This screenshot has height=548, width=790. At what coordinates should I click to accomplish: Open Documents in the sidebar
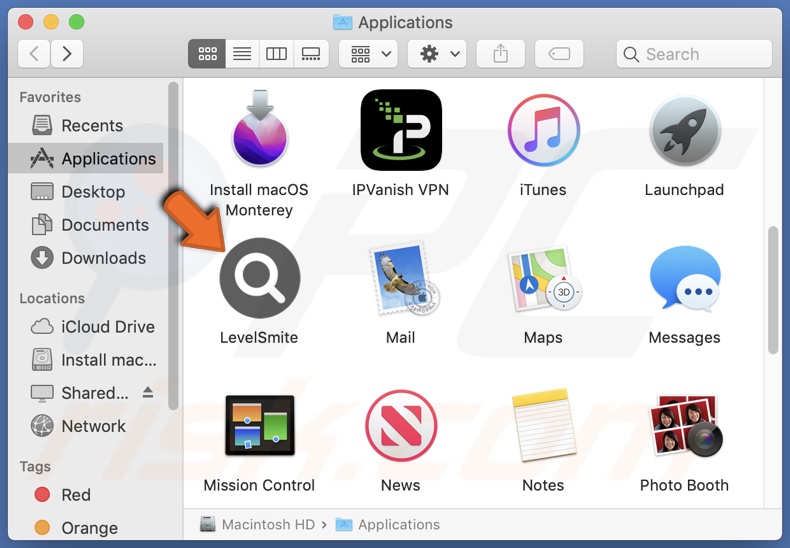tap(86, 225)
